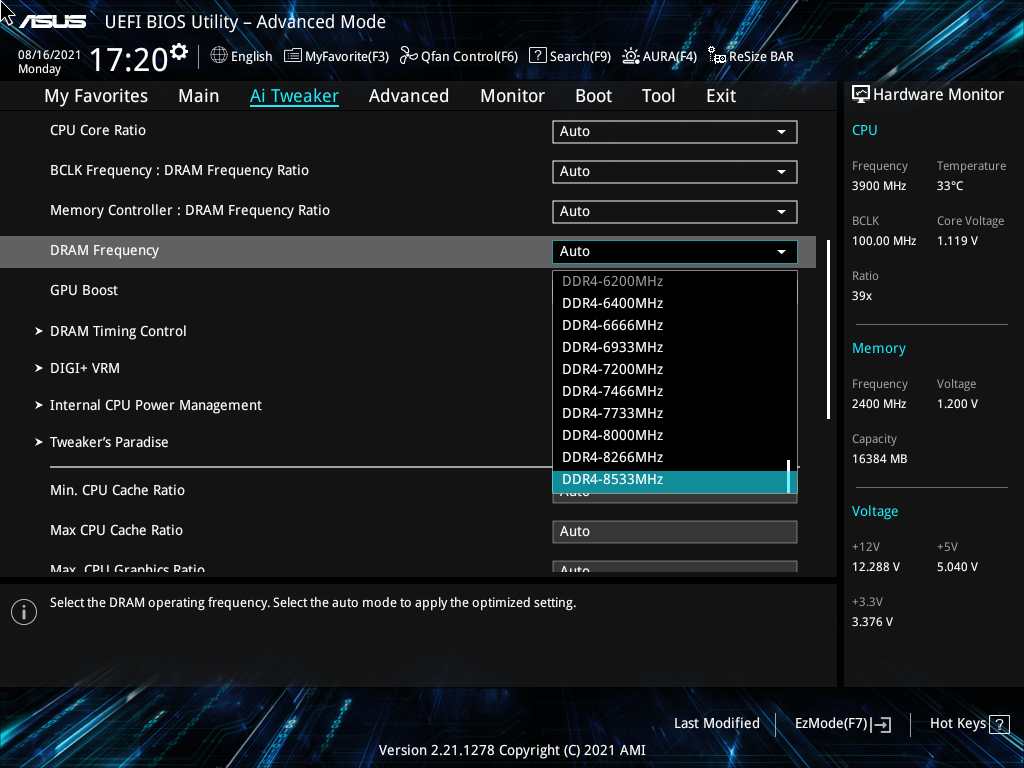The image size is (1024, 768).
Task: Open the Exit tab
Action: coord(721,96)
